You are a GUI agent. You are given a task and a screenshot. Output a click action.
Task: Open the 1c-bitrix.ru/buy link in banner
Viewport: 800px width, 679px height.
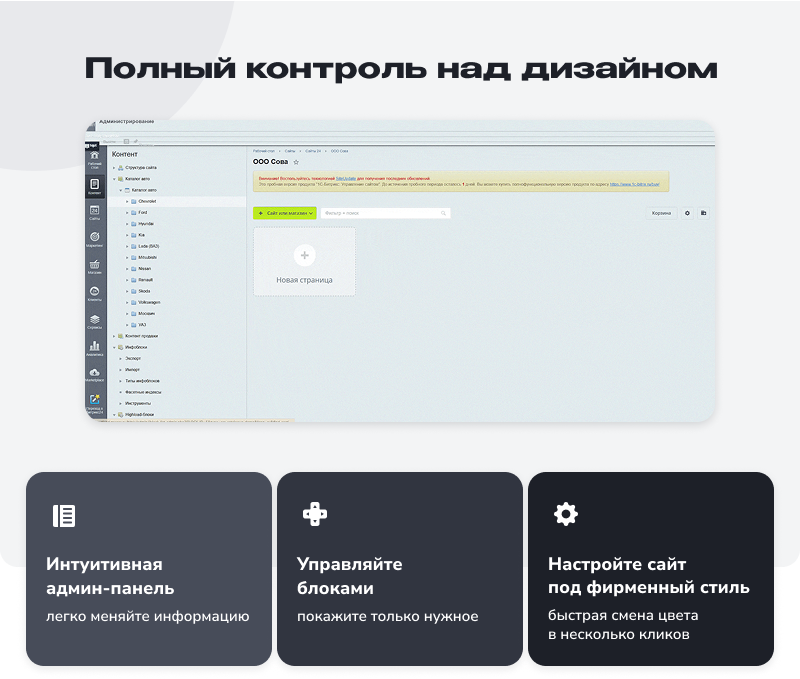(x=635, y=184)
